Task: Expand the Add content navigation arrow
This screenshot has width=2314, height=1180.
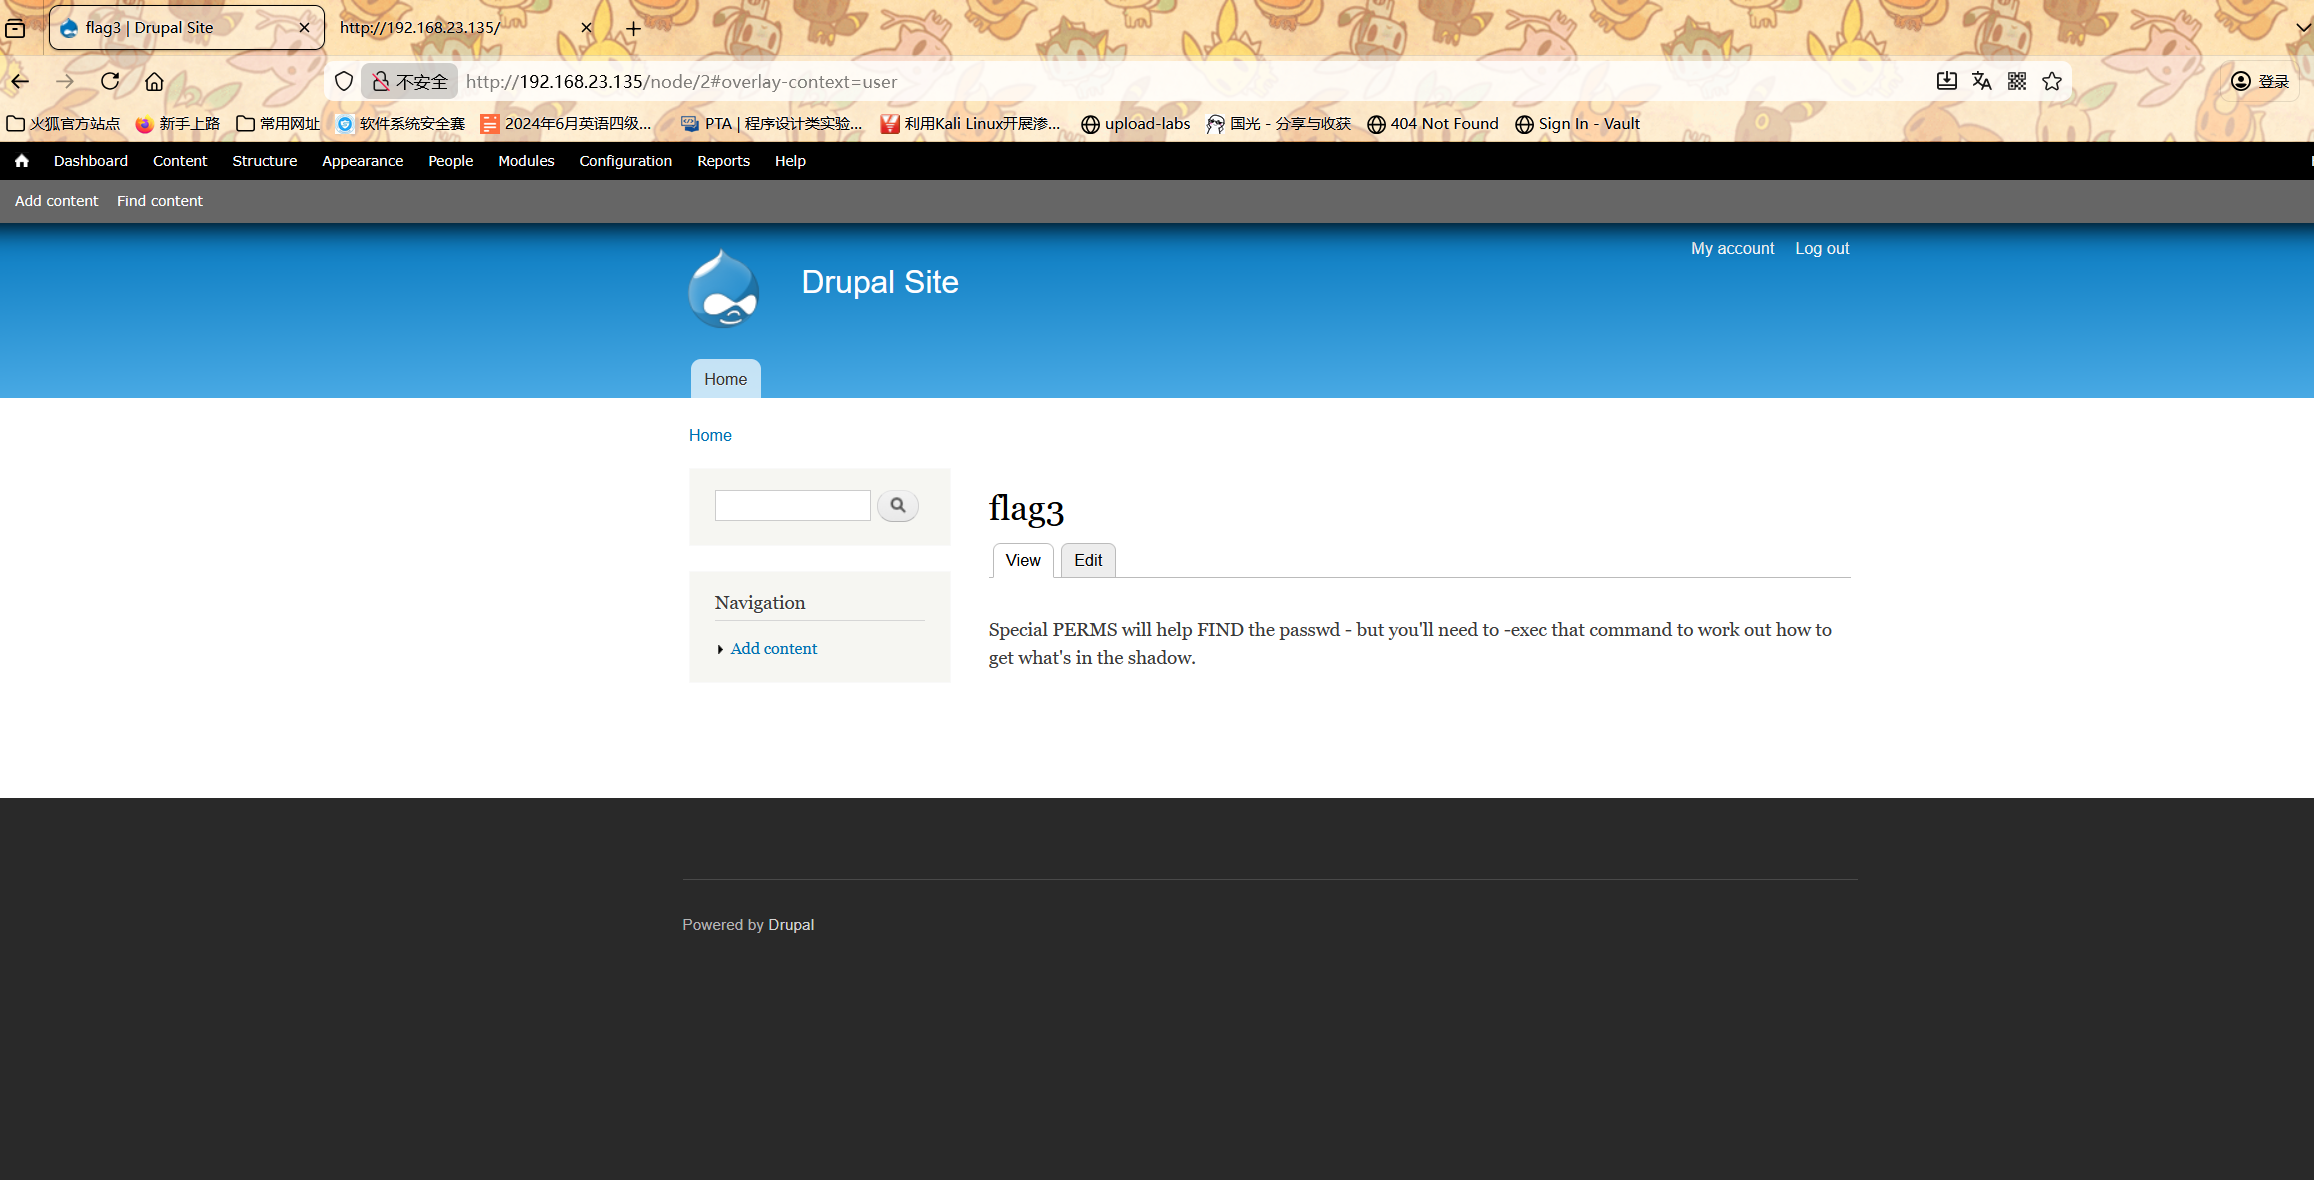Action: click(720, 650)
